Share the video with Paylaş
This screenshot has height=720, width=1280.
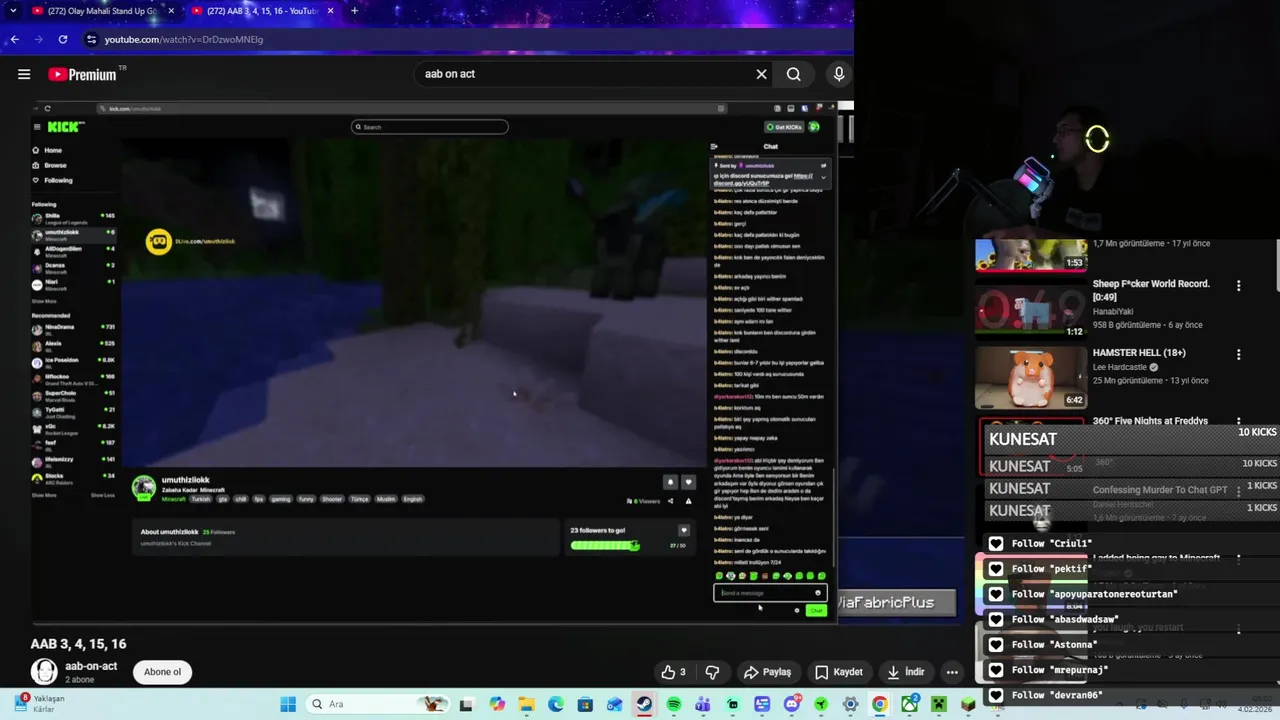coord(767,672)
